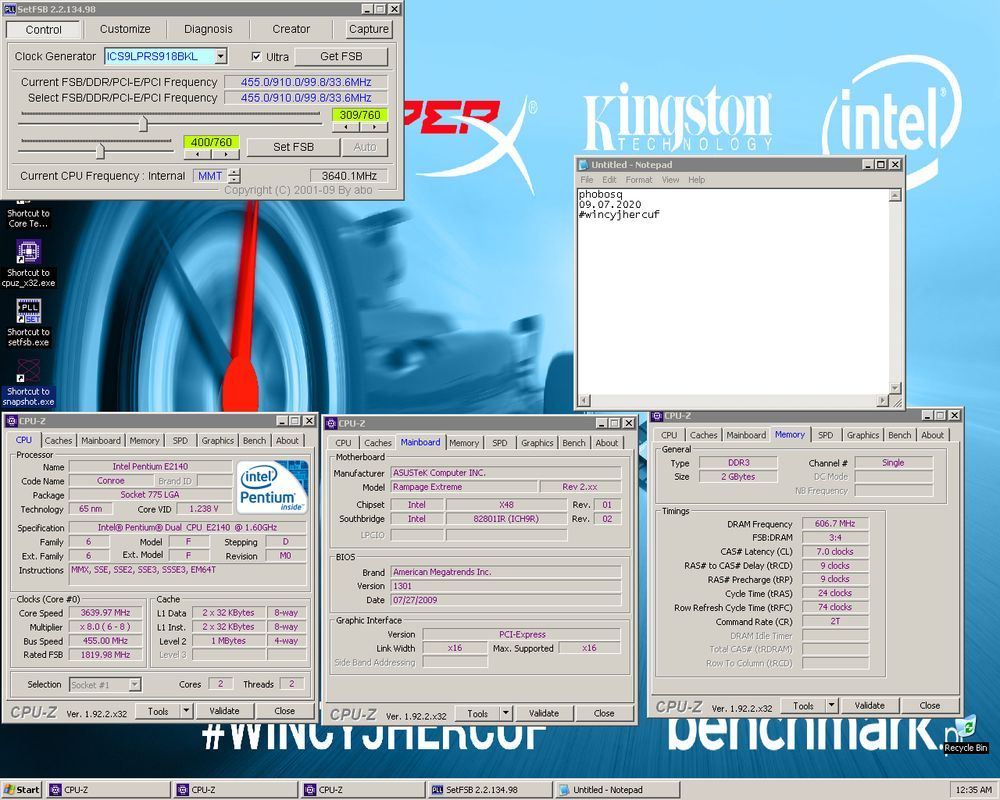The width and height of the screenshot is (1000, 800).
Task: Click the lower FSB slider thumb
Action: pyautogui.click(x=100, y=150)
